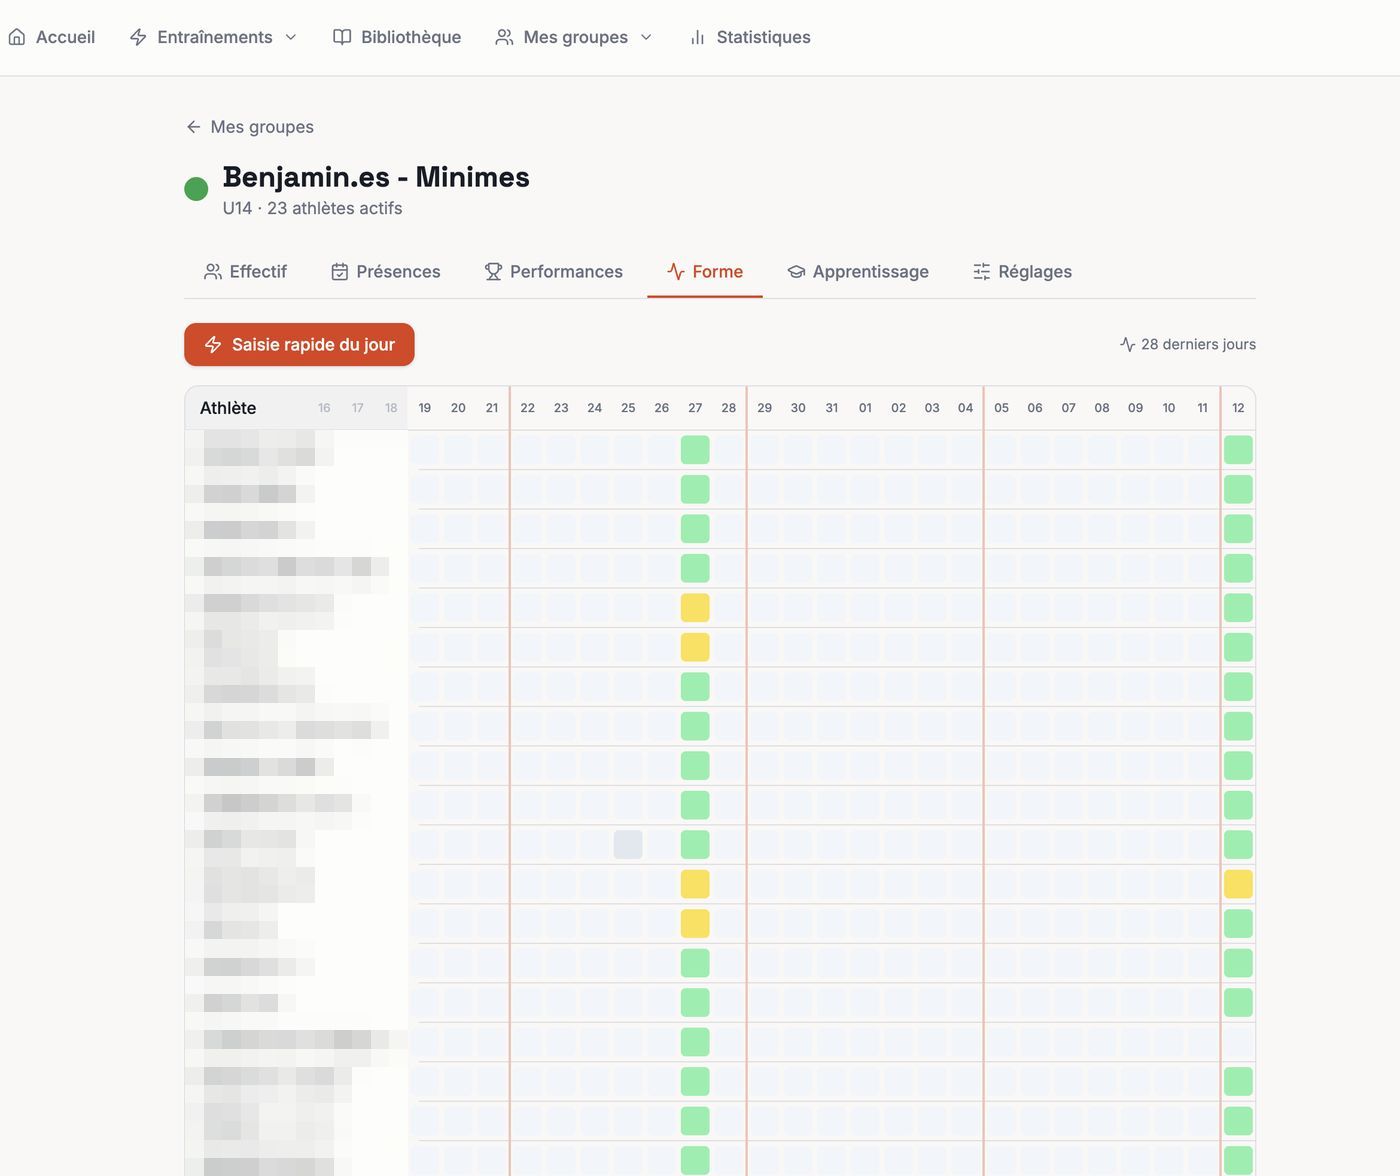This screenshot has height=1176, width=1400.
Task: Click the date header 31
Action: [x=832, y=408]
